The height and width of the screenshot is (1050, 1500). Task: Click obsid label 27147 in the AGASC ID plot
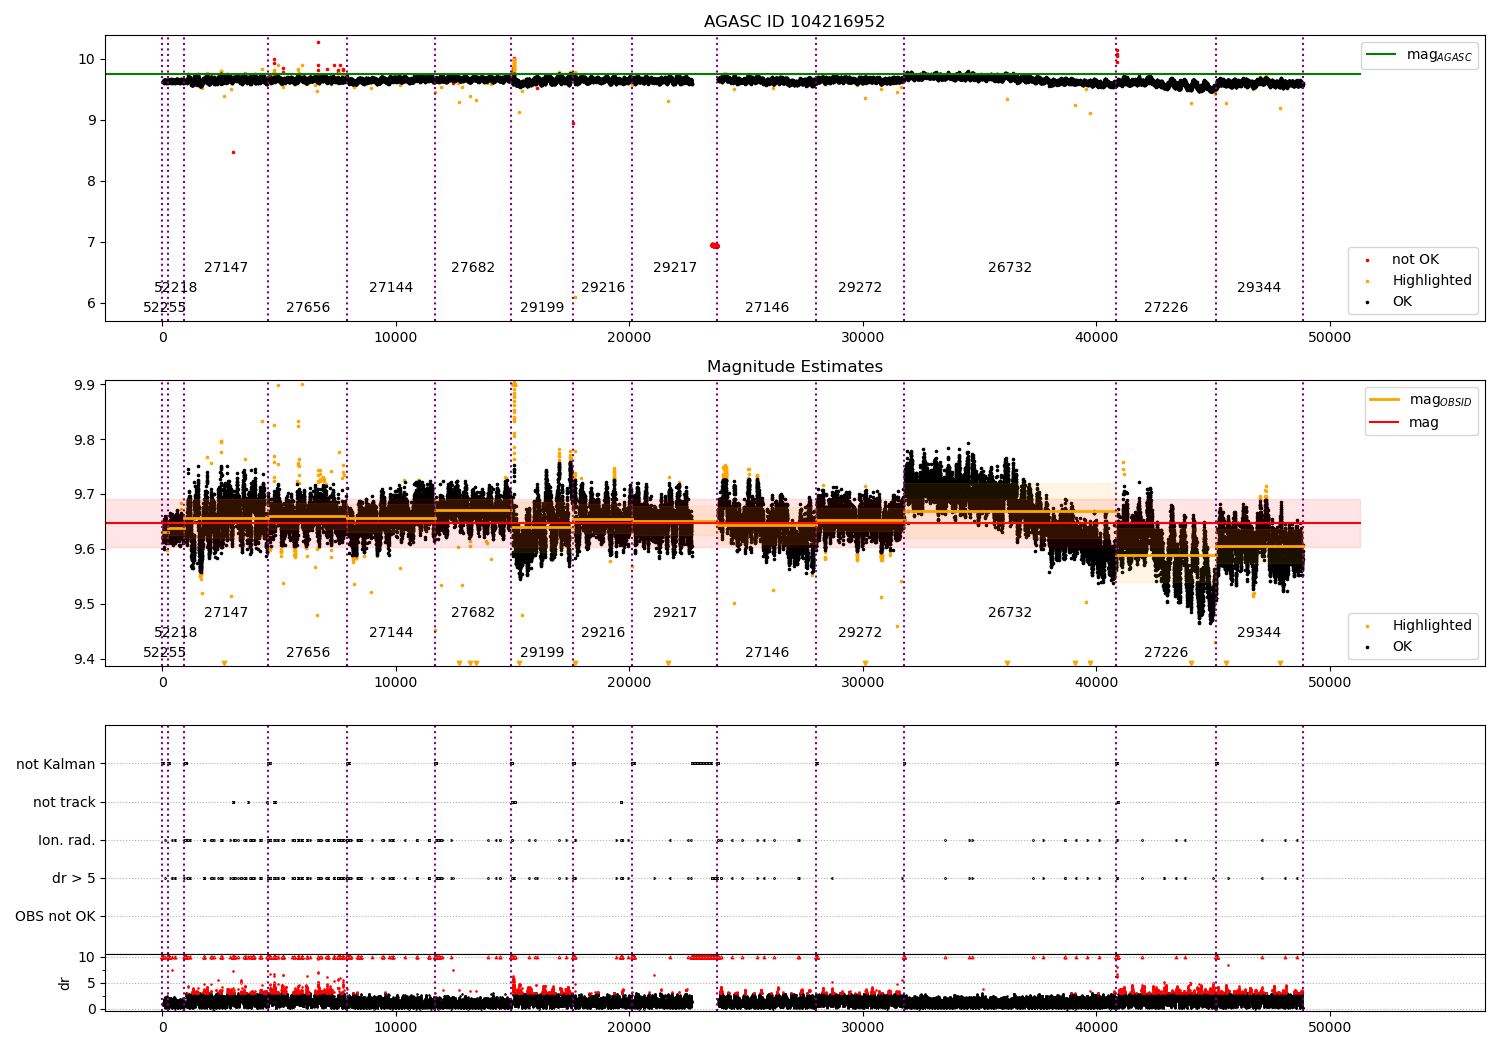tap(226, 267)
